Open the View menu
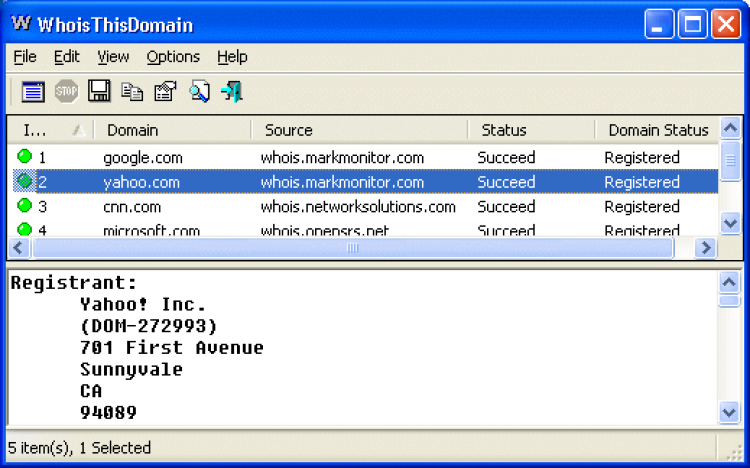The height and width of the screenshot is (468, 750). click(x=113, y=57)
